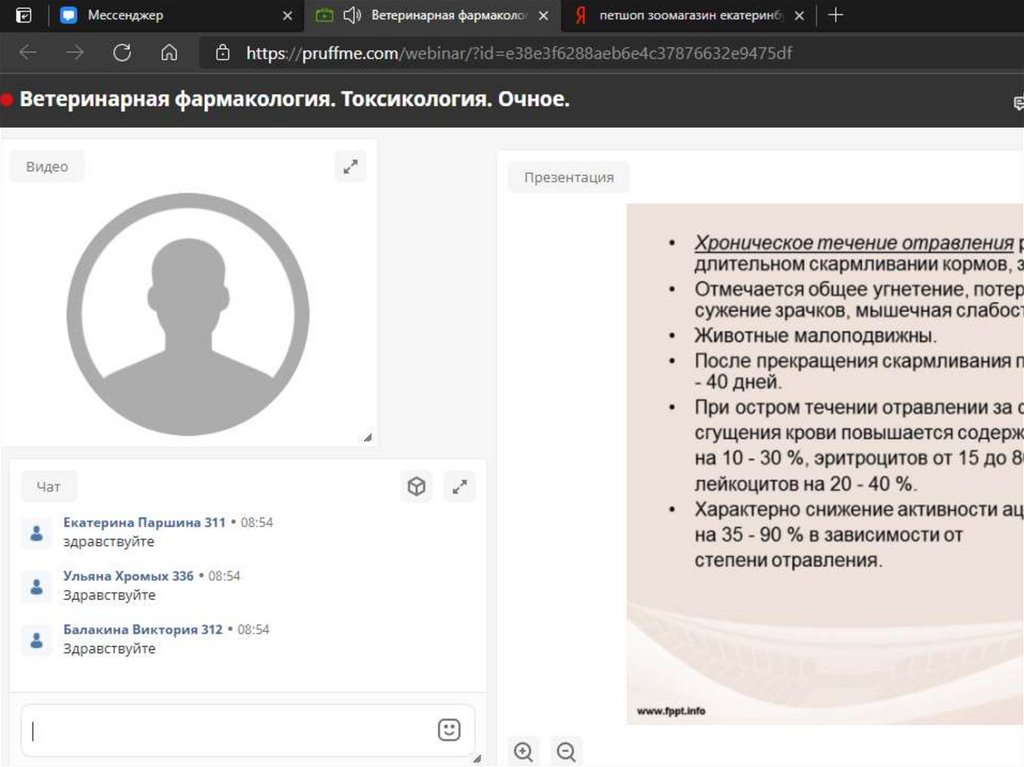This screenshot has width=1024, height=767.
Task: Click the pruffme.com address bar
Action: click(x=520, y=53)
